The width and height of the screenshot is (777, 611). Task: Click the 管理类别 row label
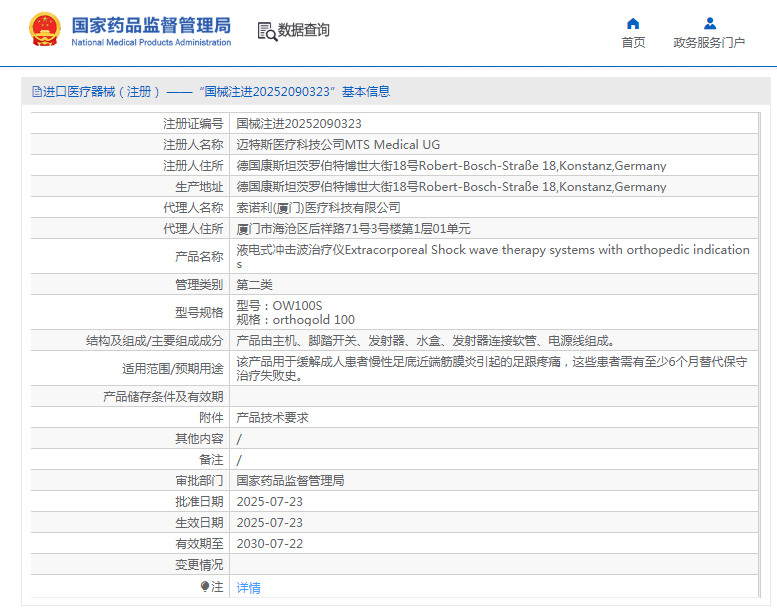tap(199, 284)
